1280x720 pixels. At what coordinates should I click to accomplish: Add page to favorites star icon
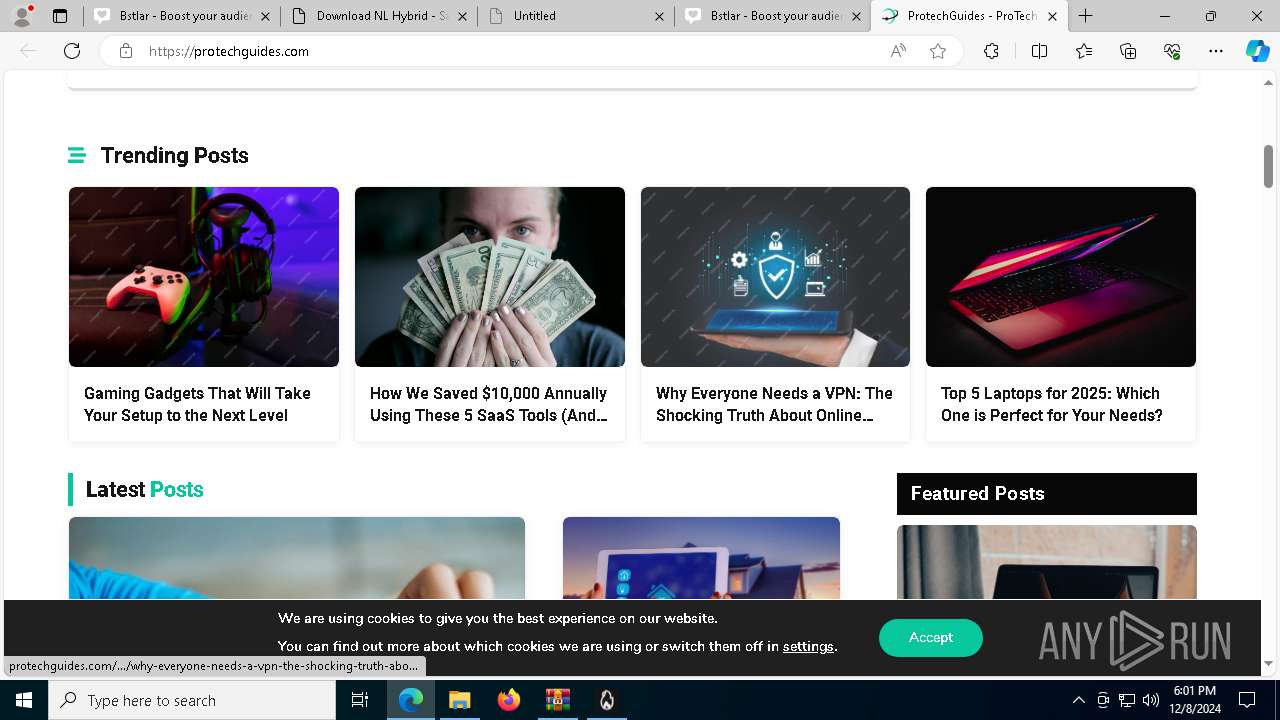point(938,51)
